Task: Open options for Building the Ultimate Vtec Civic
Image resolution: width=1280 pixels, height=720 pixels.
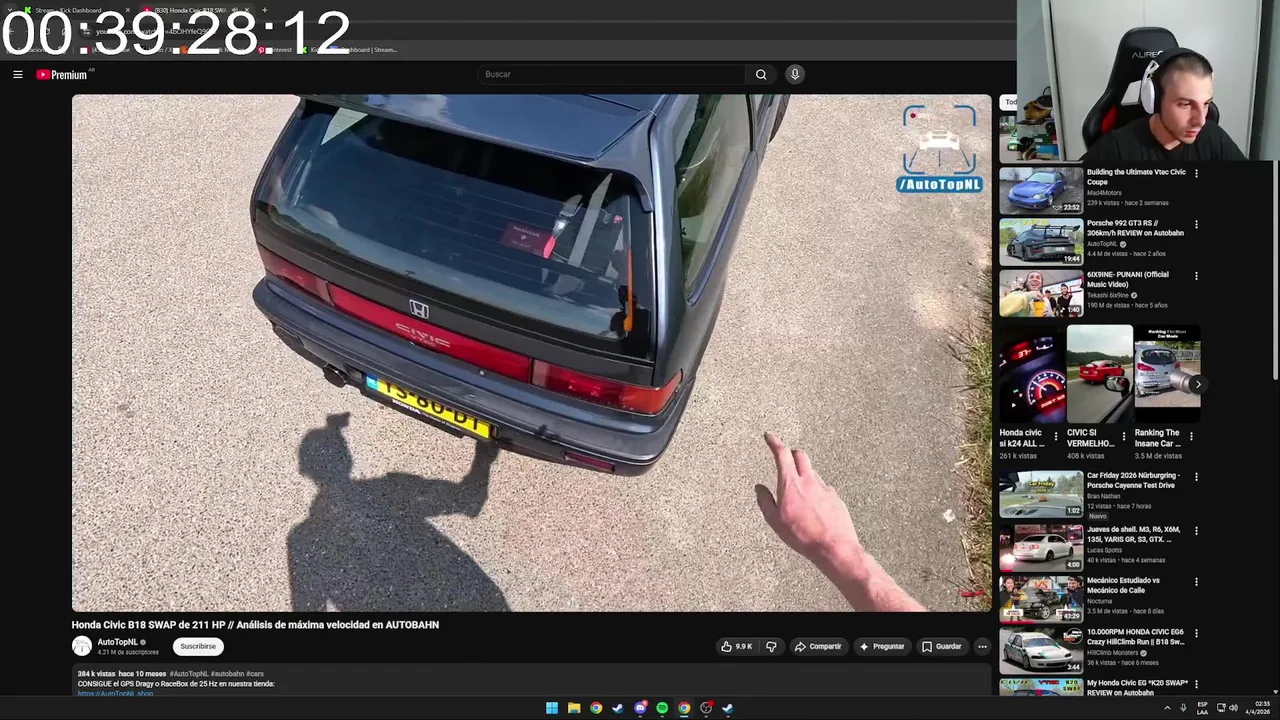Action: (1196, 173)
